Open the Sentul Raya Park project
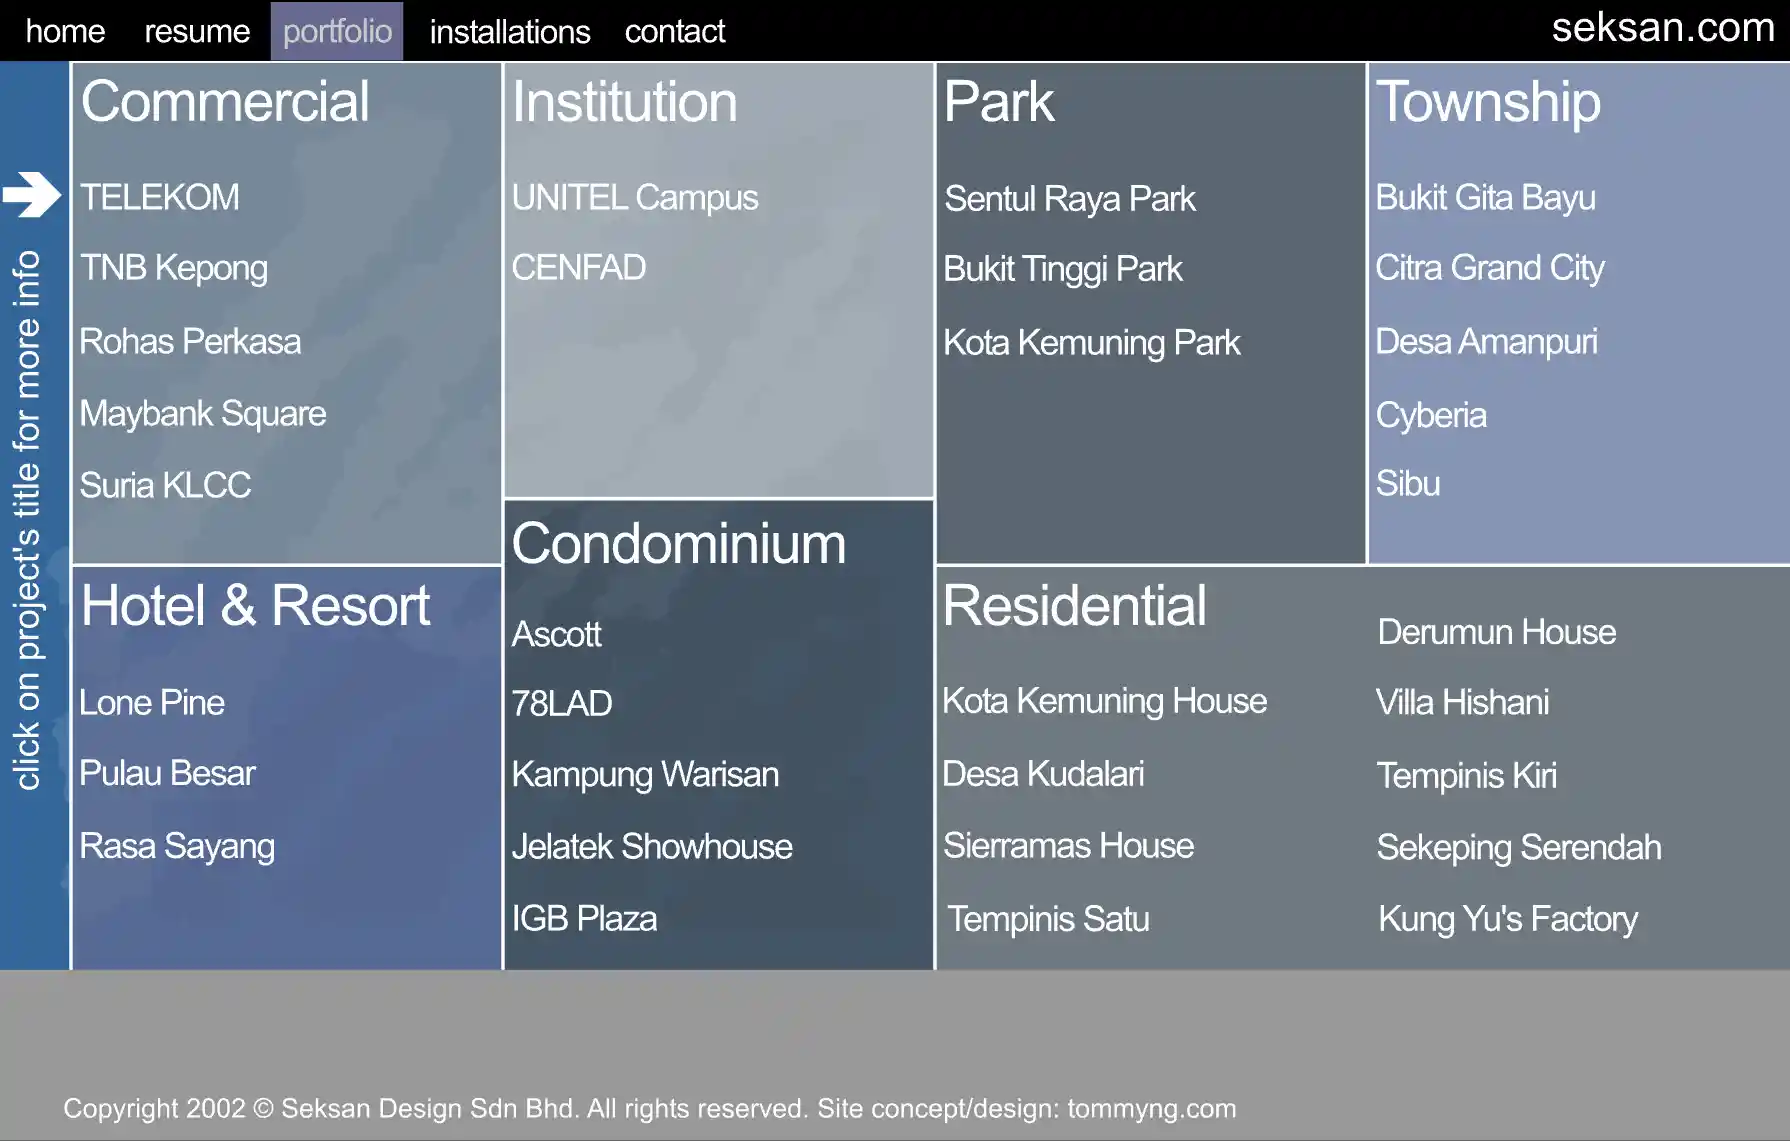The image size is (1790, 1141). tap(1070, 199)
